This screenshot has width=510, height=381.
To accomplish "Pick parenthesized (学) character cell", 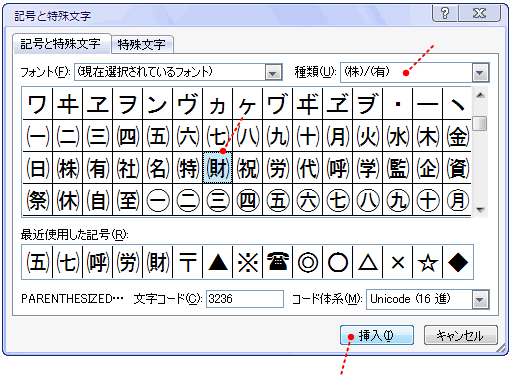I will pyautogui.click(x=368, y=168).
